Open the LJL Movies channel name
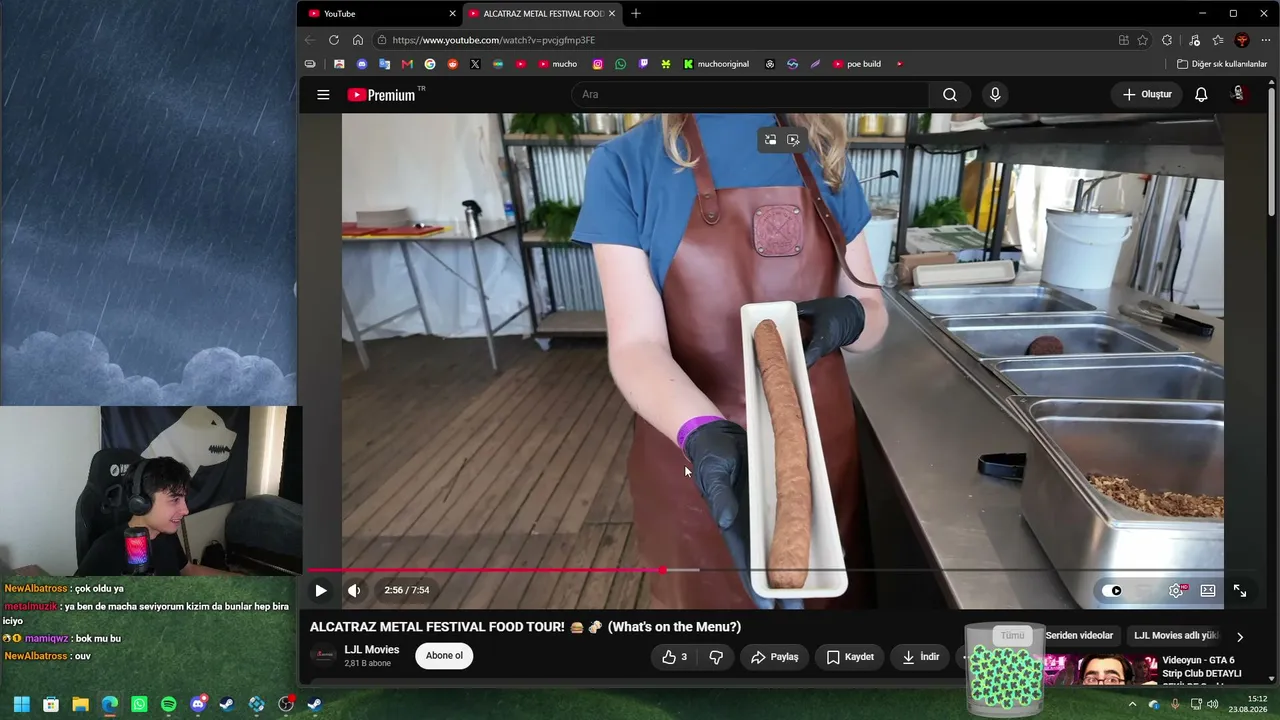Screen dimensions: 1280x720 pos(372,650)
